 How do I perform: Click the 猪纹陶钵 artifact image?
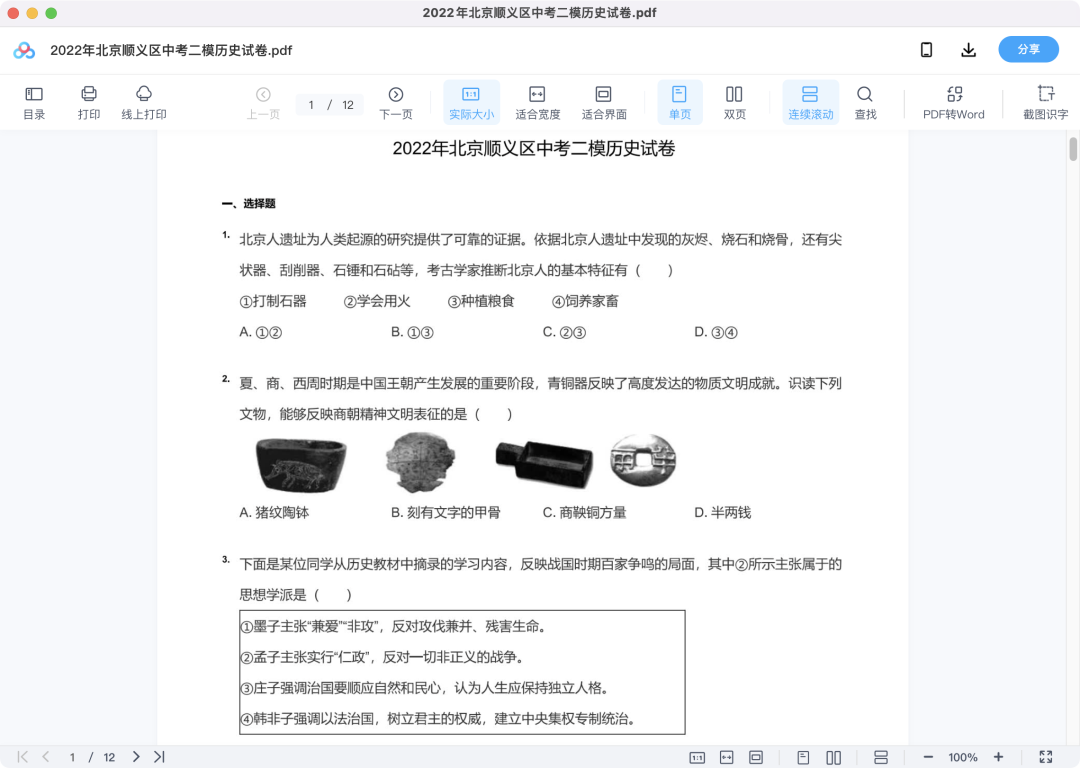pos(301,465)
